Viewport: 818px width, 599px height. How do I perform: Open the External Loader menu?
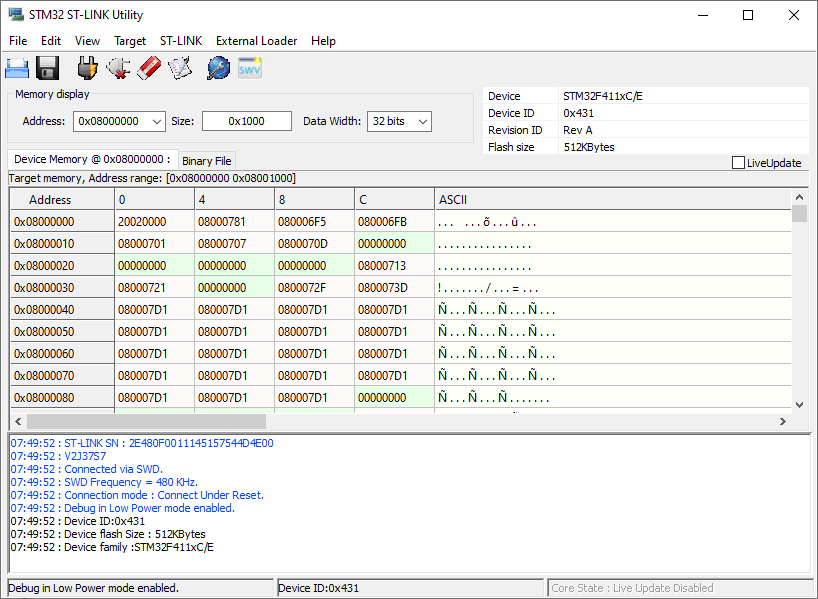tap(257, 41)
